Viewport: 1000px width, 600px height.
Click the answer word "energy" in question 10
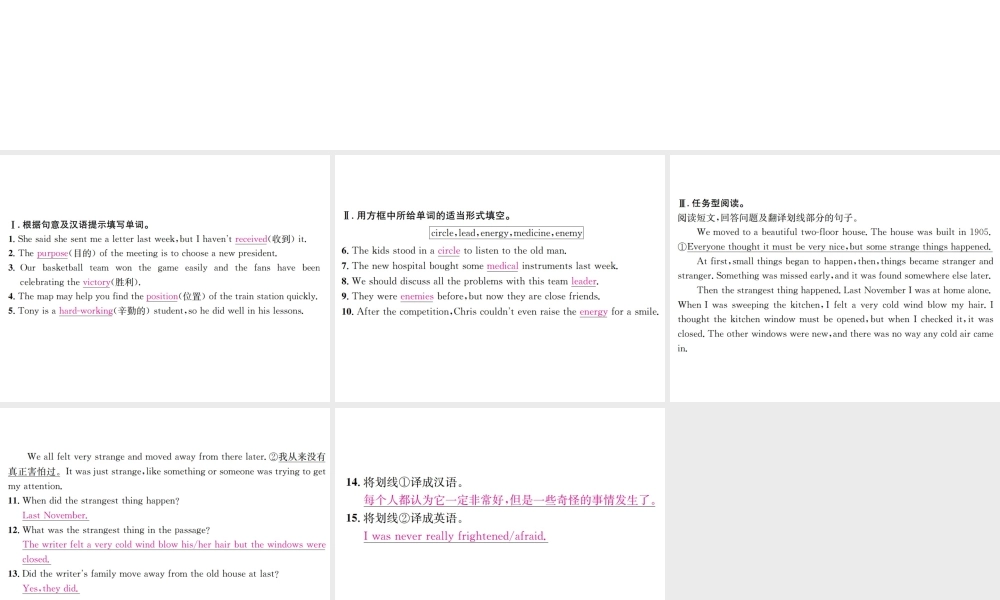coord(594,312)
